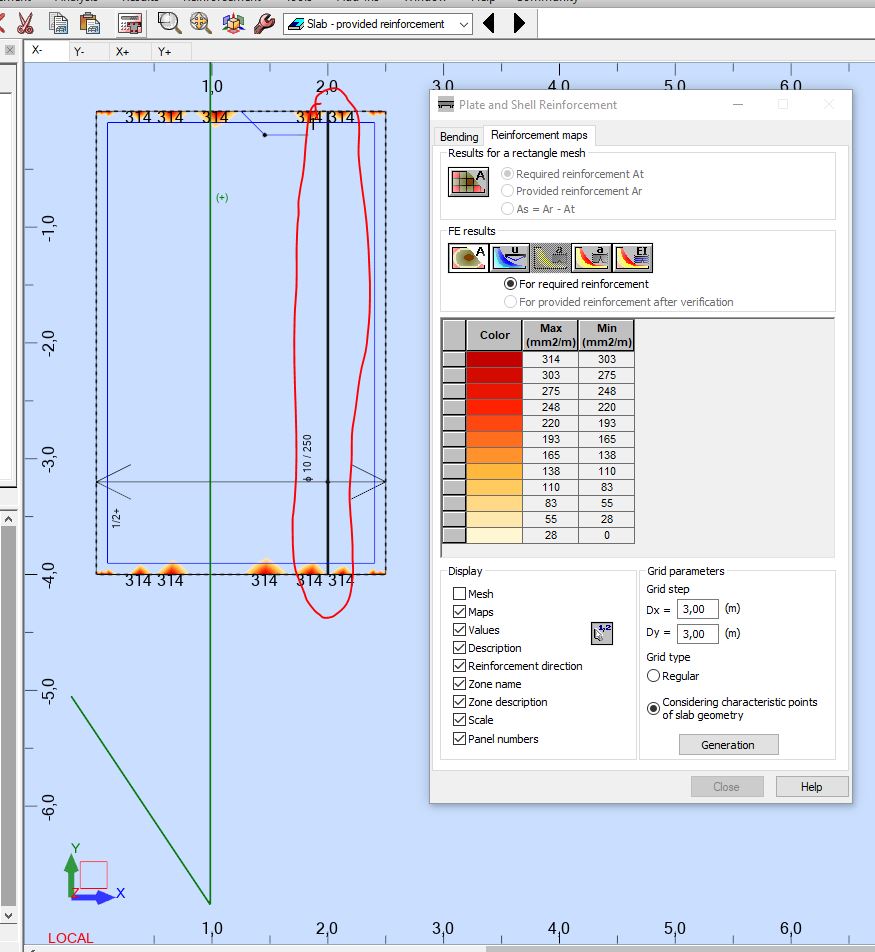Select the required reinforcement area map icon
Viewport: 875px width, 952px height.
pyautogui.click(x=468, y=257)
